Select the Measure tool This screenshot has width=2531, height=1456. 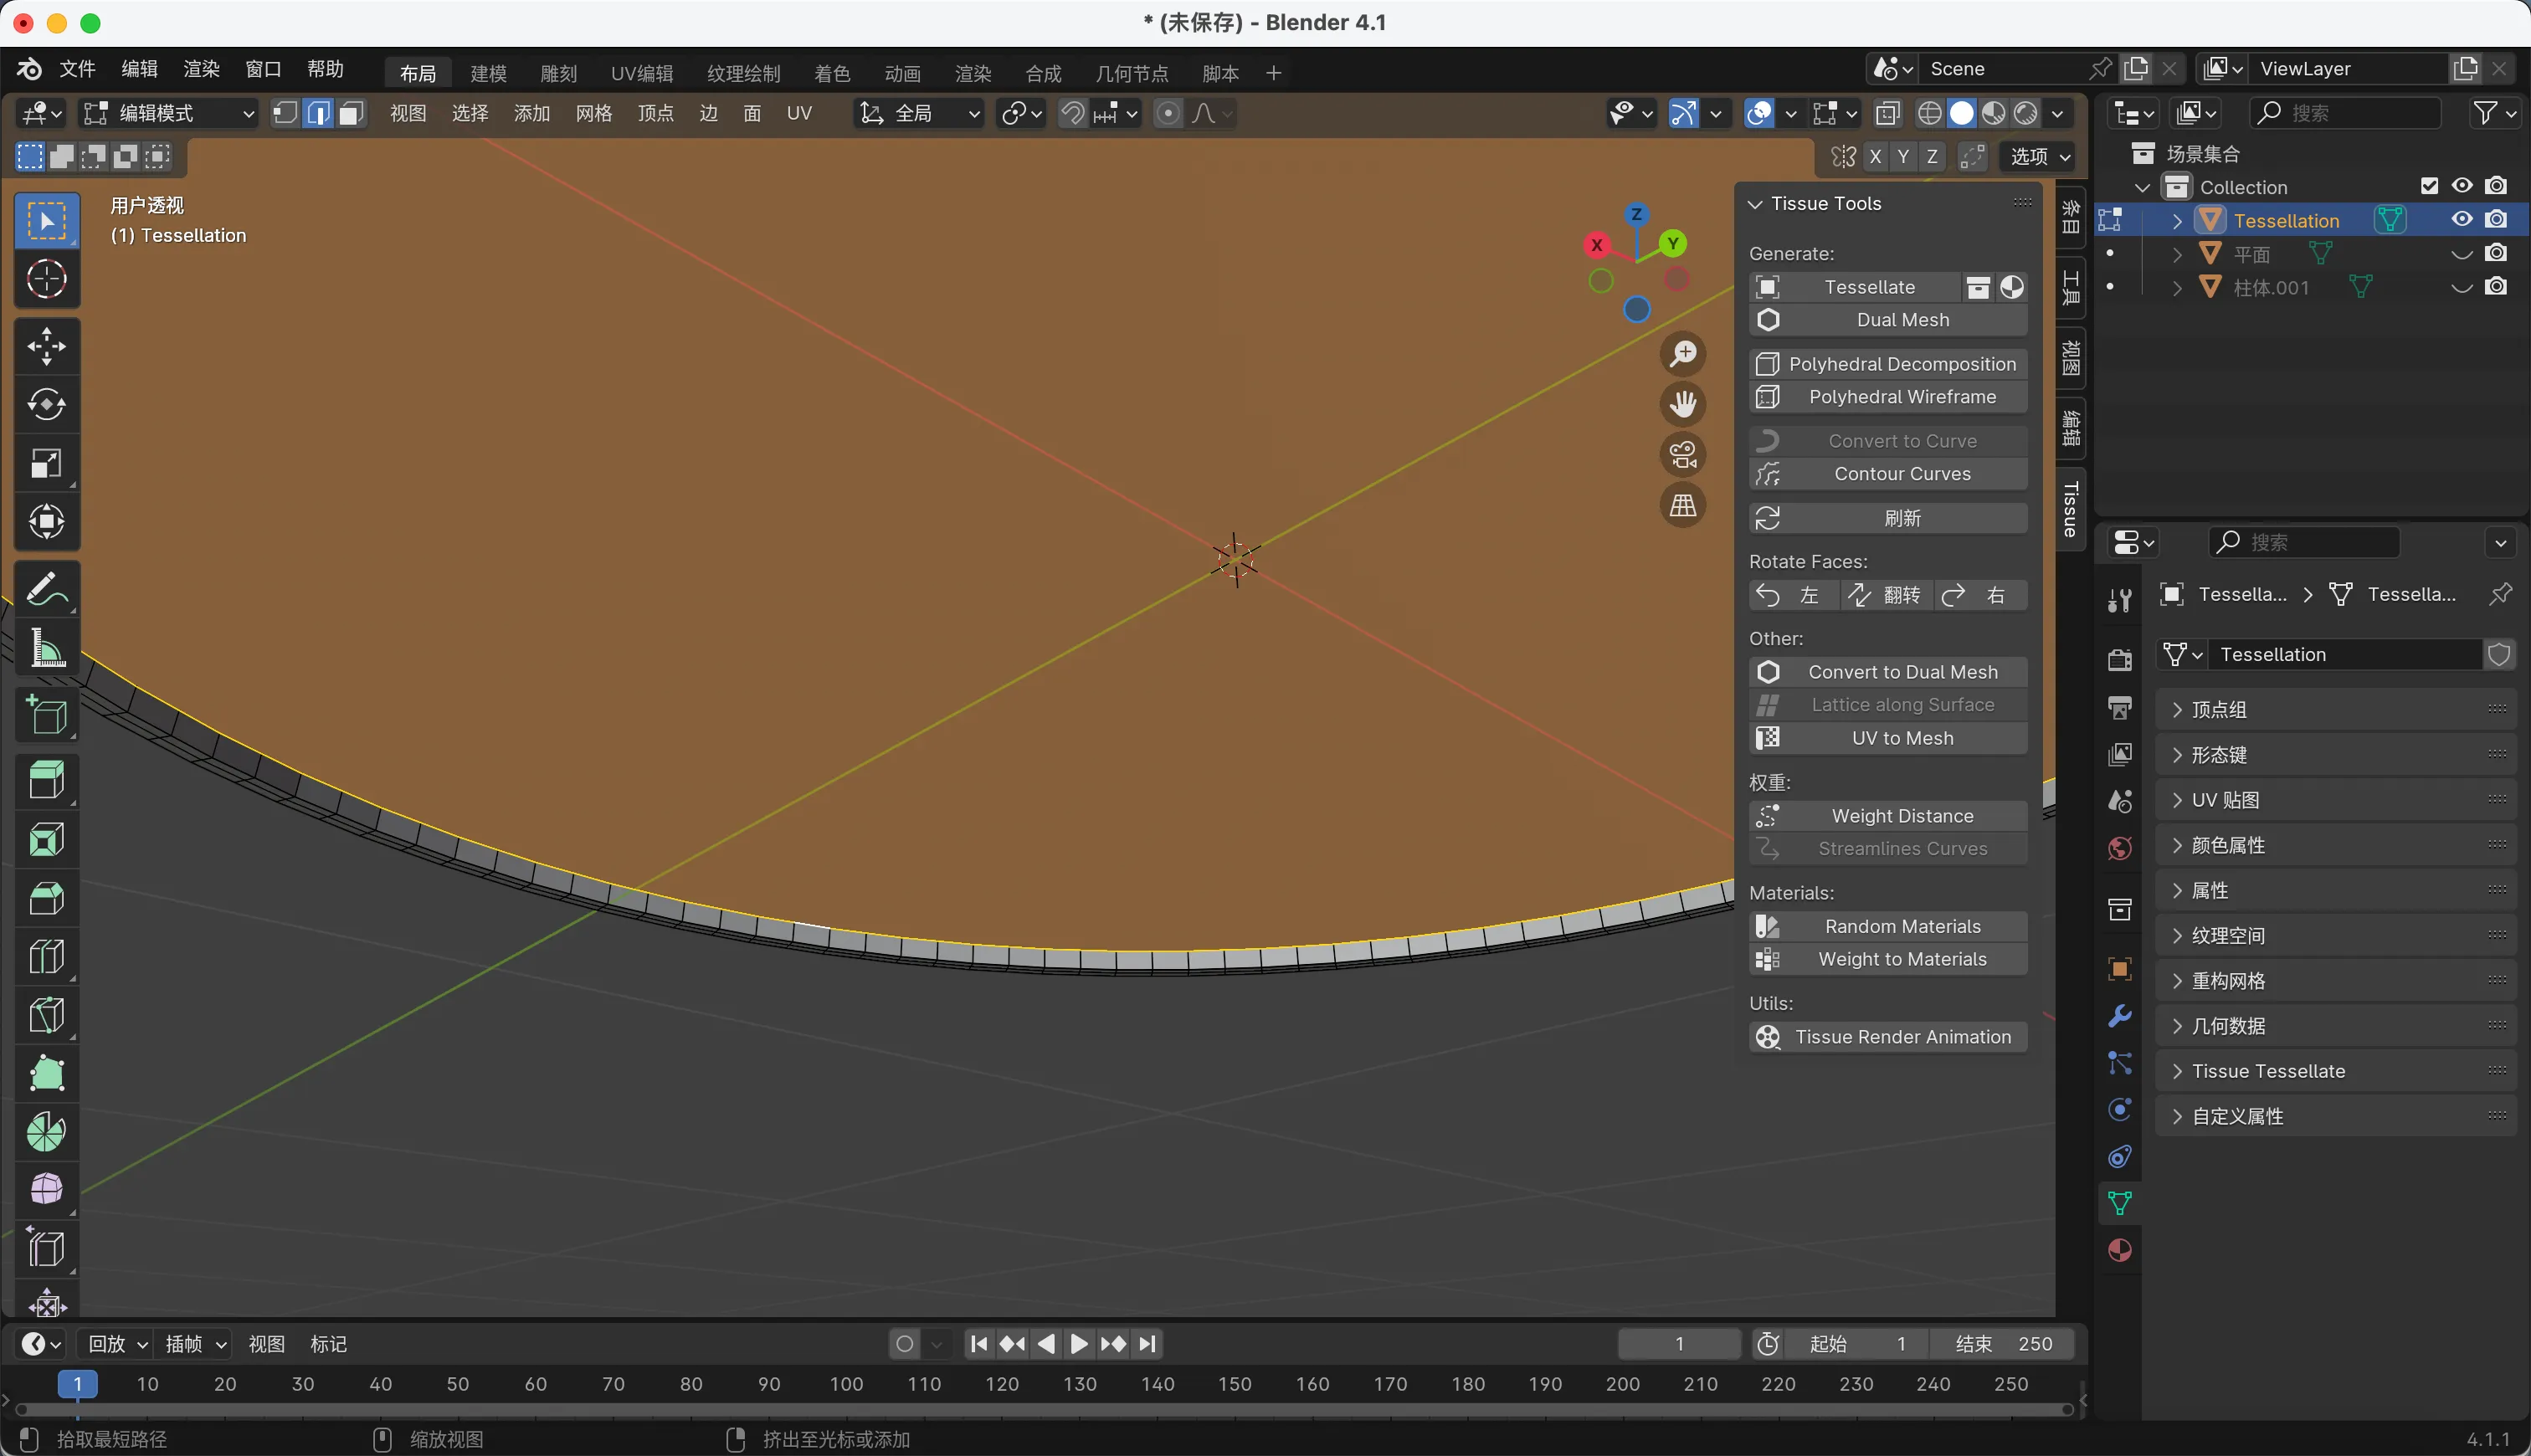coord(46,648)
